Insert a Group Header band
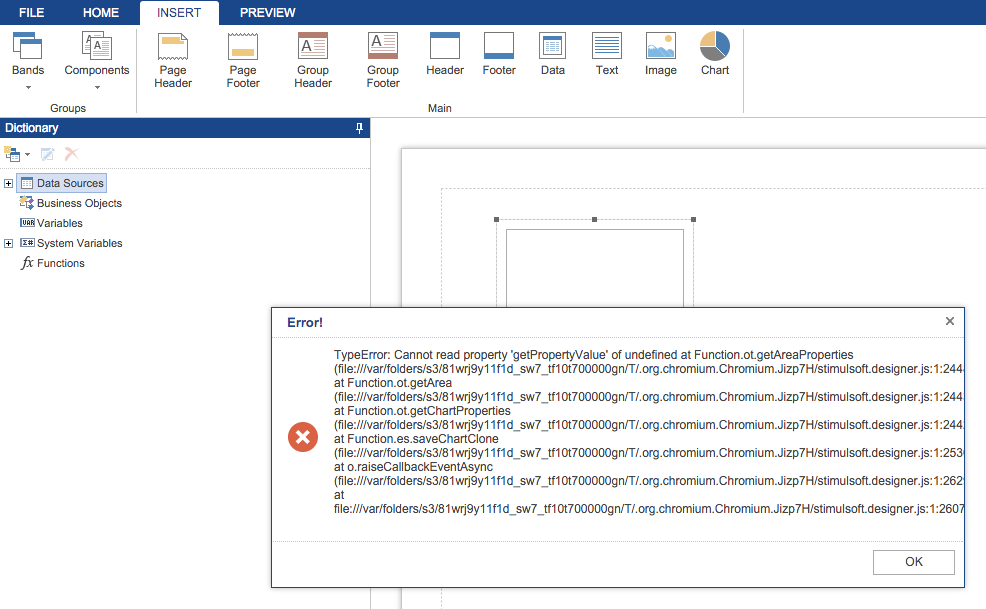This screenshot has height=609, width=986. [x=313, y=60]
